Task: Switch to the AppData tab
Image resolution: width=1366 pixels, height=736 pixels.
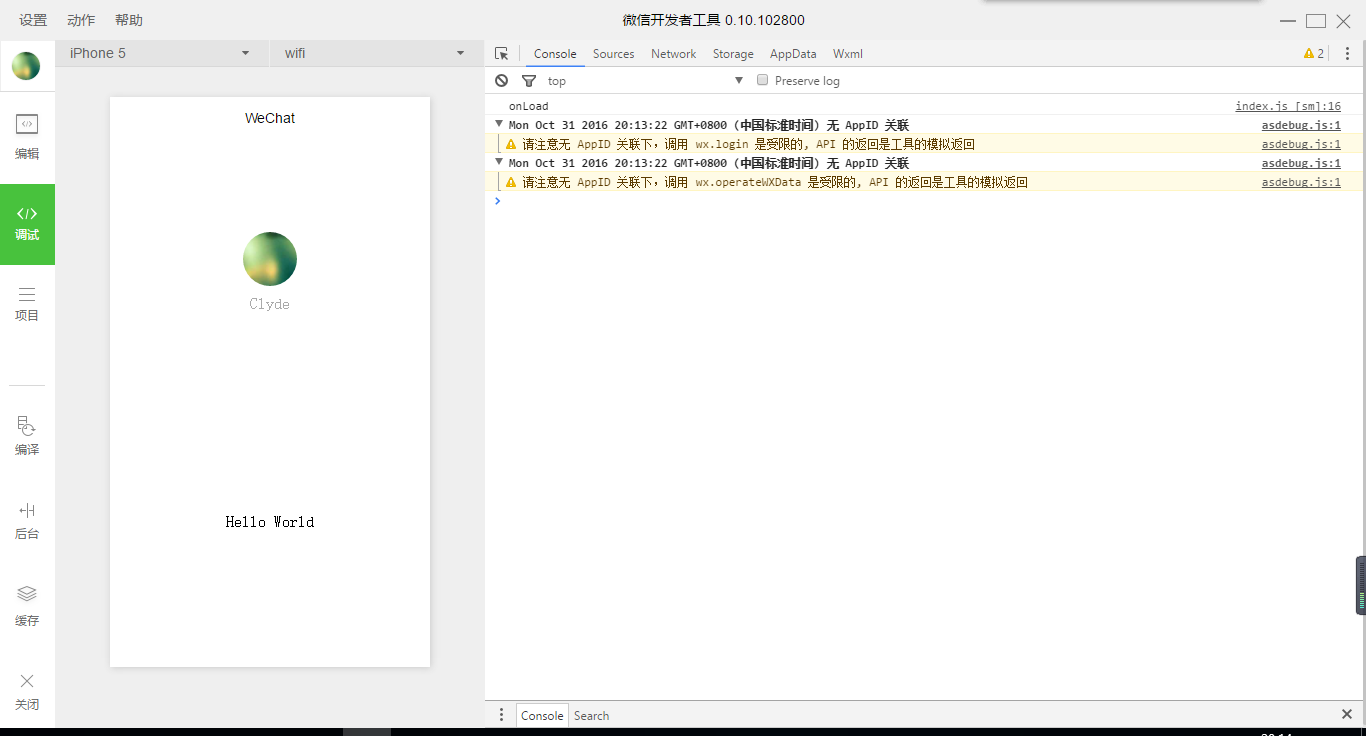Action: pos(793,54)
